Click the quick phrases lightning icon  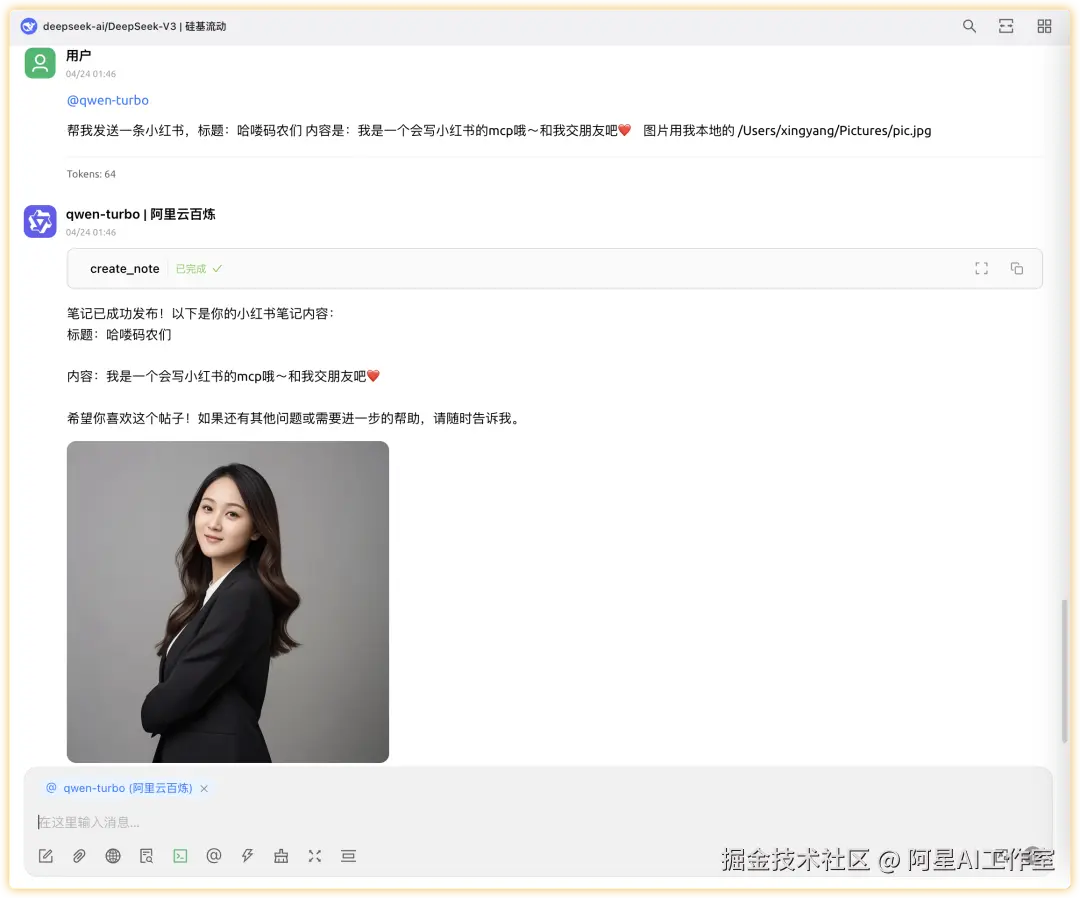[x=247, y=856]
